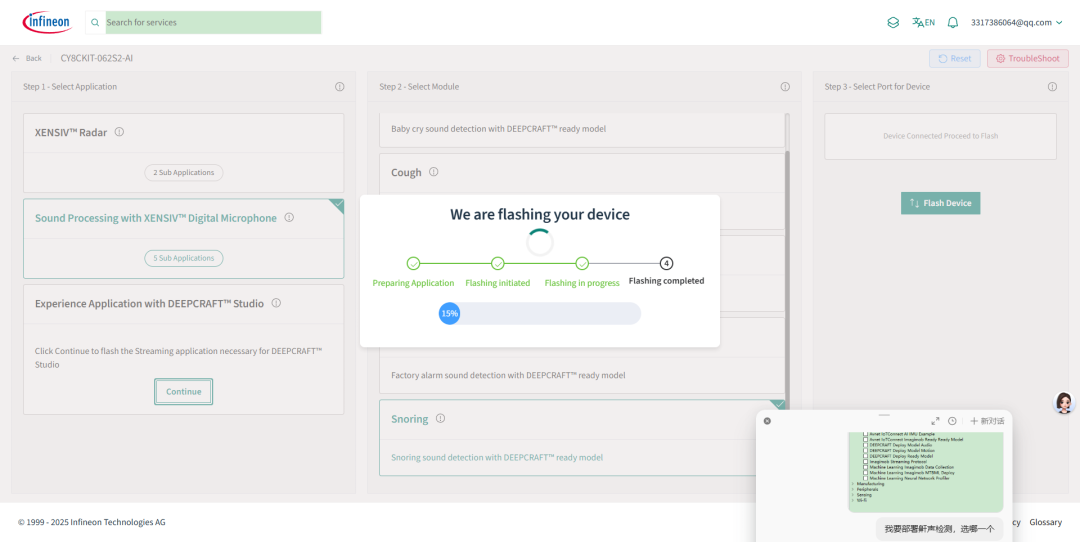This screenshot has height=542, width=1080.
Task: Click Device Connected Proceed to Flash message
Action: click(940, 136)
